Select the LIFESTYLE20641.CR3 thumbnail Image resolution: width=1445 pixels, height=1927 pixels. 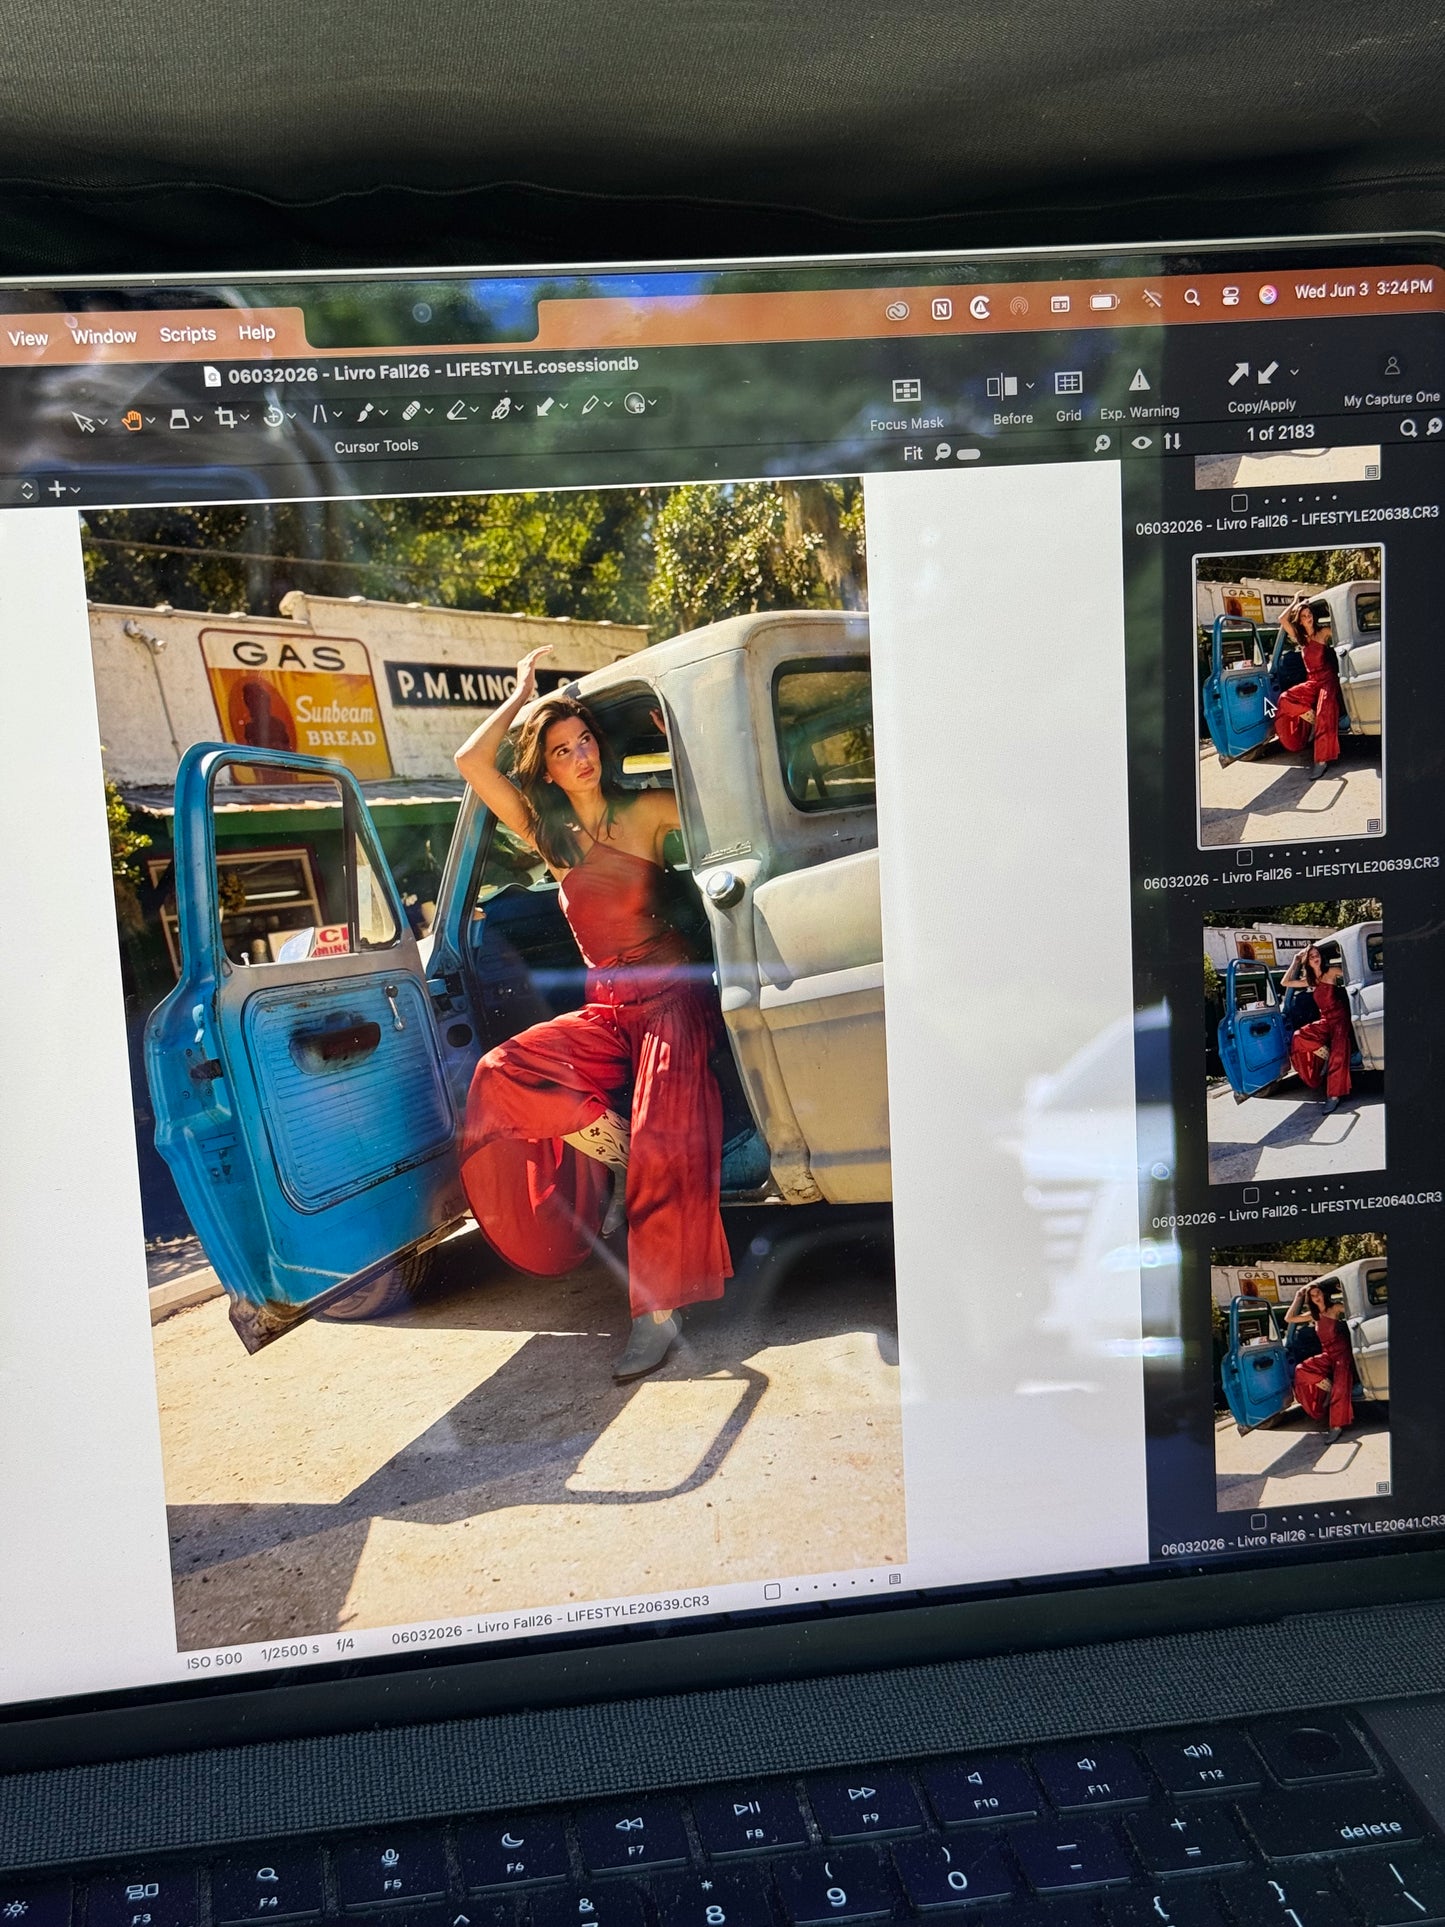click(1302, 1373)
